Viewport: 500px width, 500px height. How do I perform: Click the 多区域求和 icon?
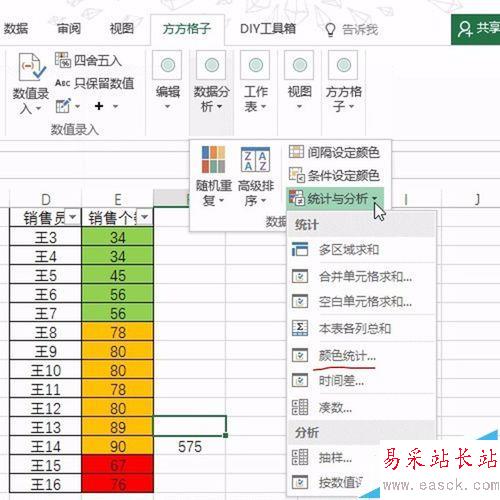tap(300, 249)
